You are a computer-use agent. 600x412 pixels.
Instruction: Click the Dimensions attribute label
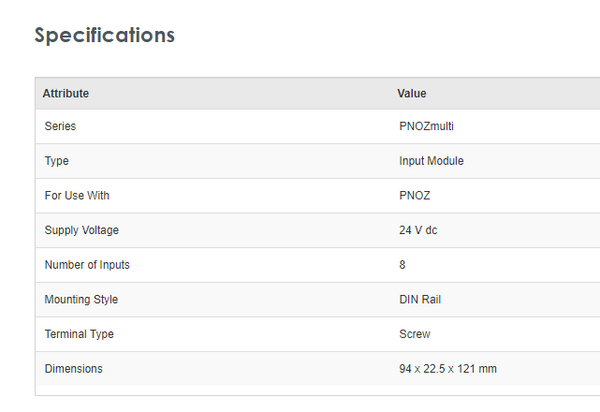click(x=73, y=369)
